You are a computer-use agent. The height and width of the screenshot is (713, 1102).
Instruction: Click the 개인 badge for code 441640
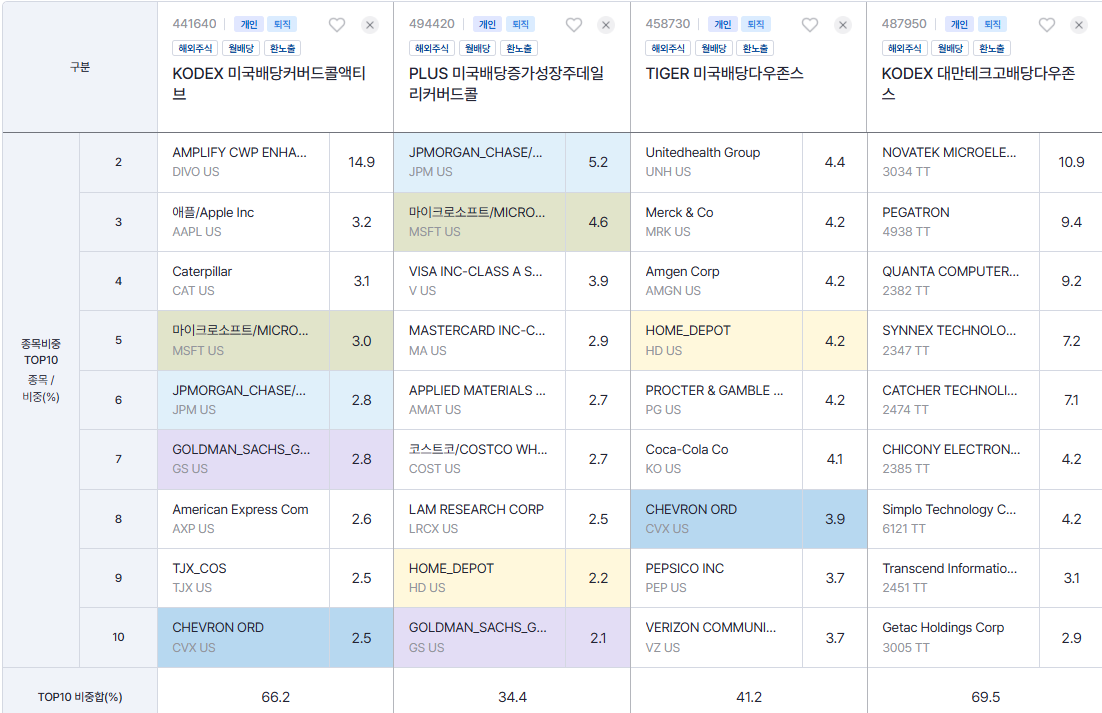(249, 24)
